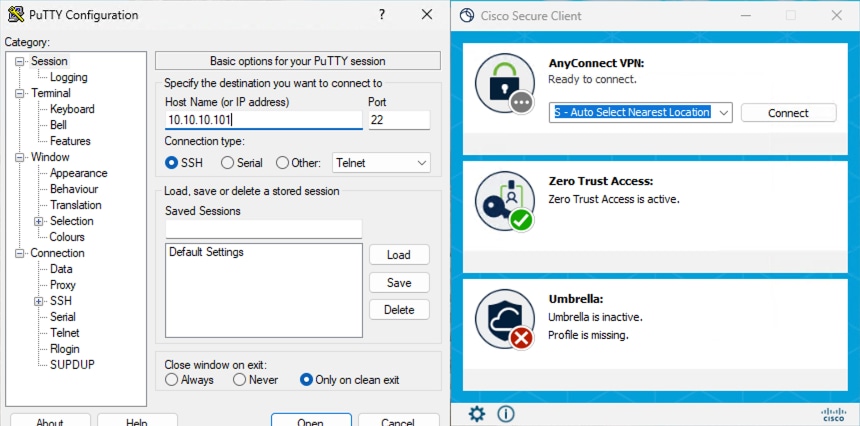Close the PuTTY Configuration window
This screenshot has width=860, height=426.
(x=427, y=15)
